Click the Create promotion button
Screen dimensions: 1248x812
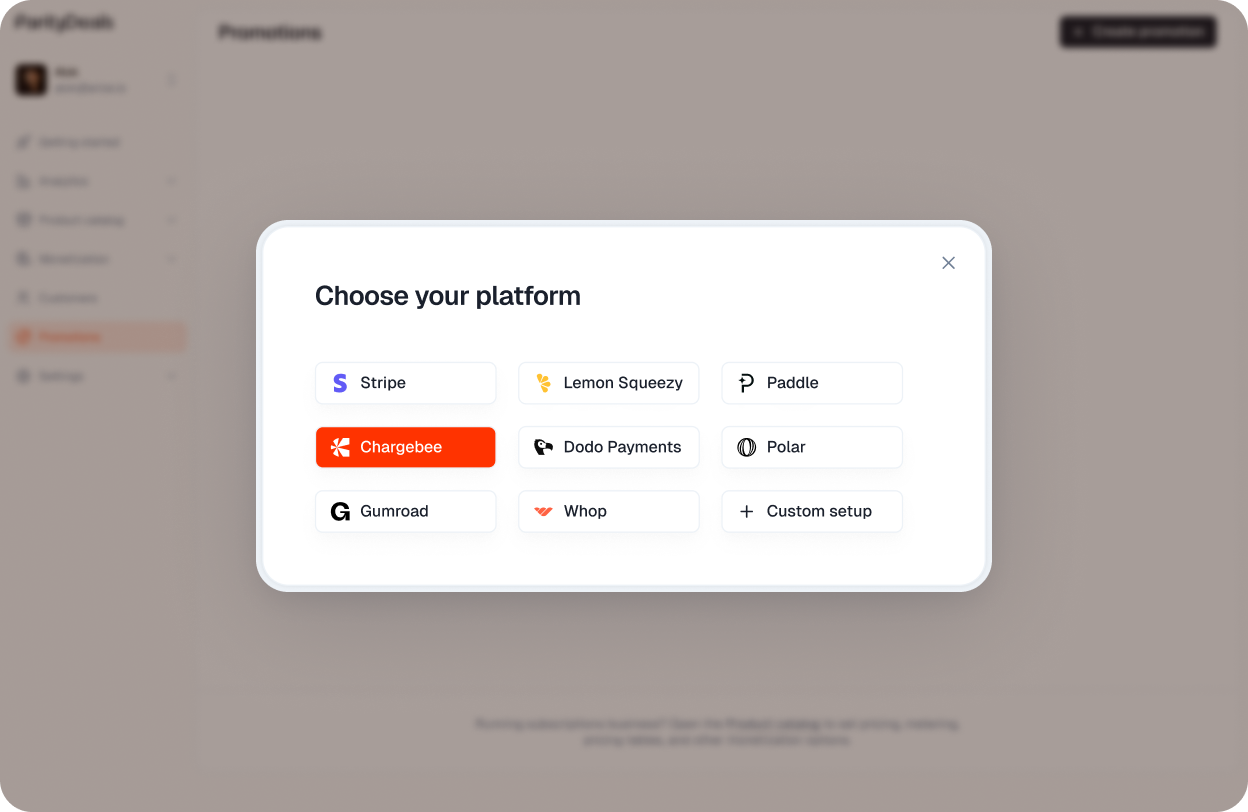tap(1138, 31)
